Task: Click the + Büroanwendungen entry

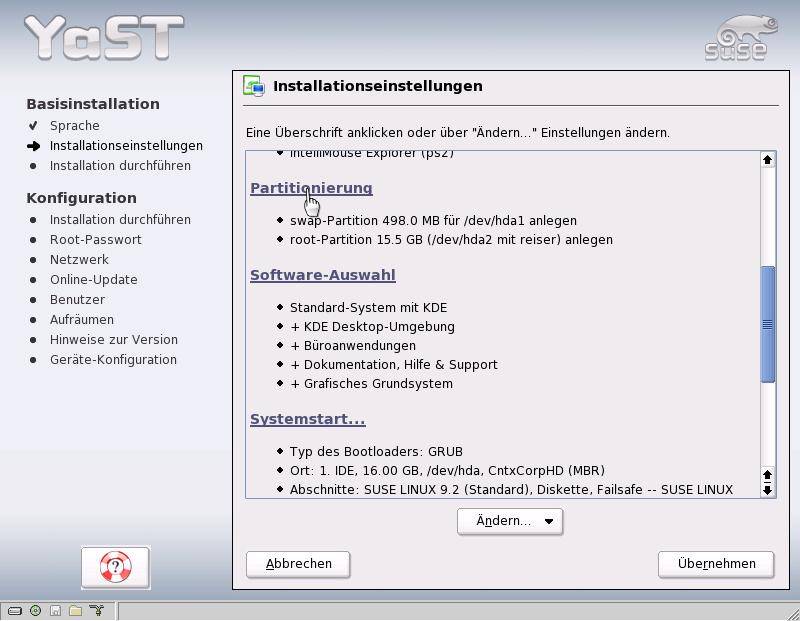Action: coord(353,345)
